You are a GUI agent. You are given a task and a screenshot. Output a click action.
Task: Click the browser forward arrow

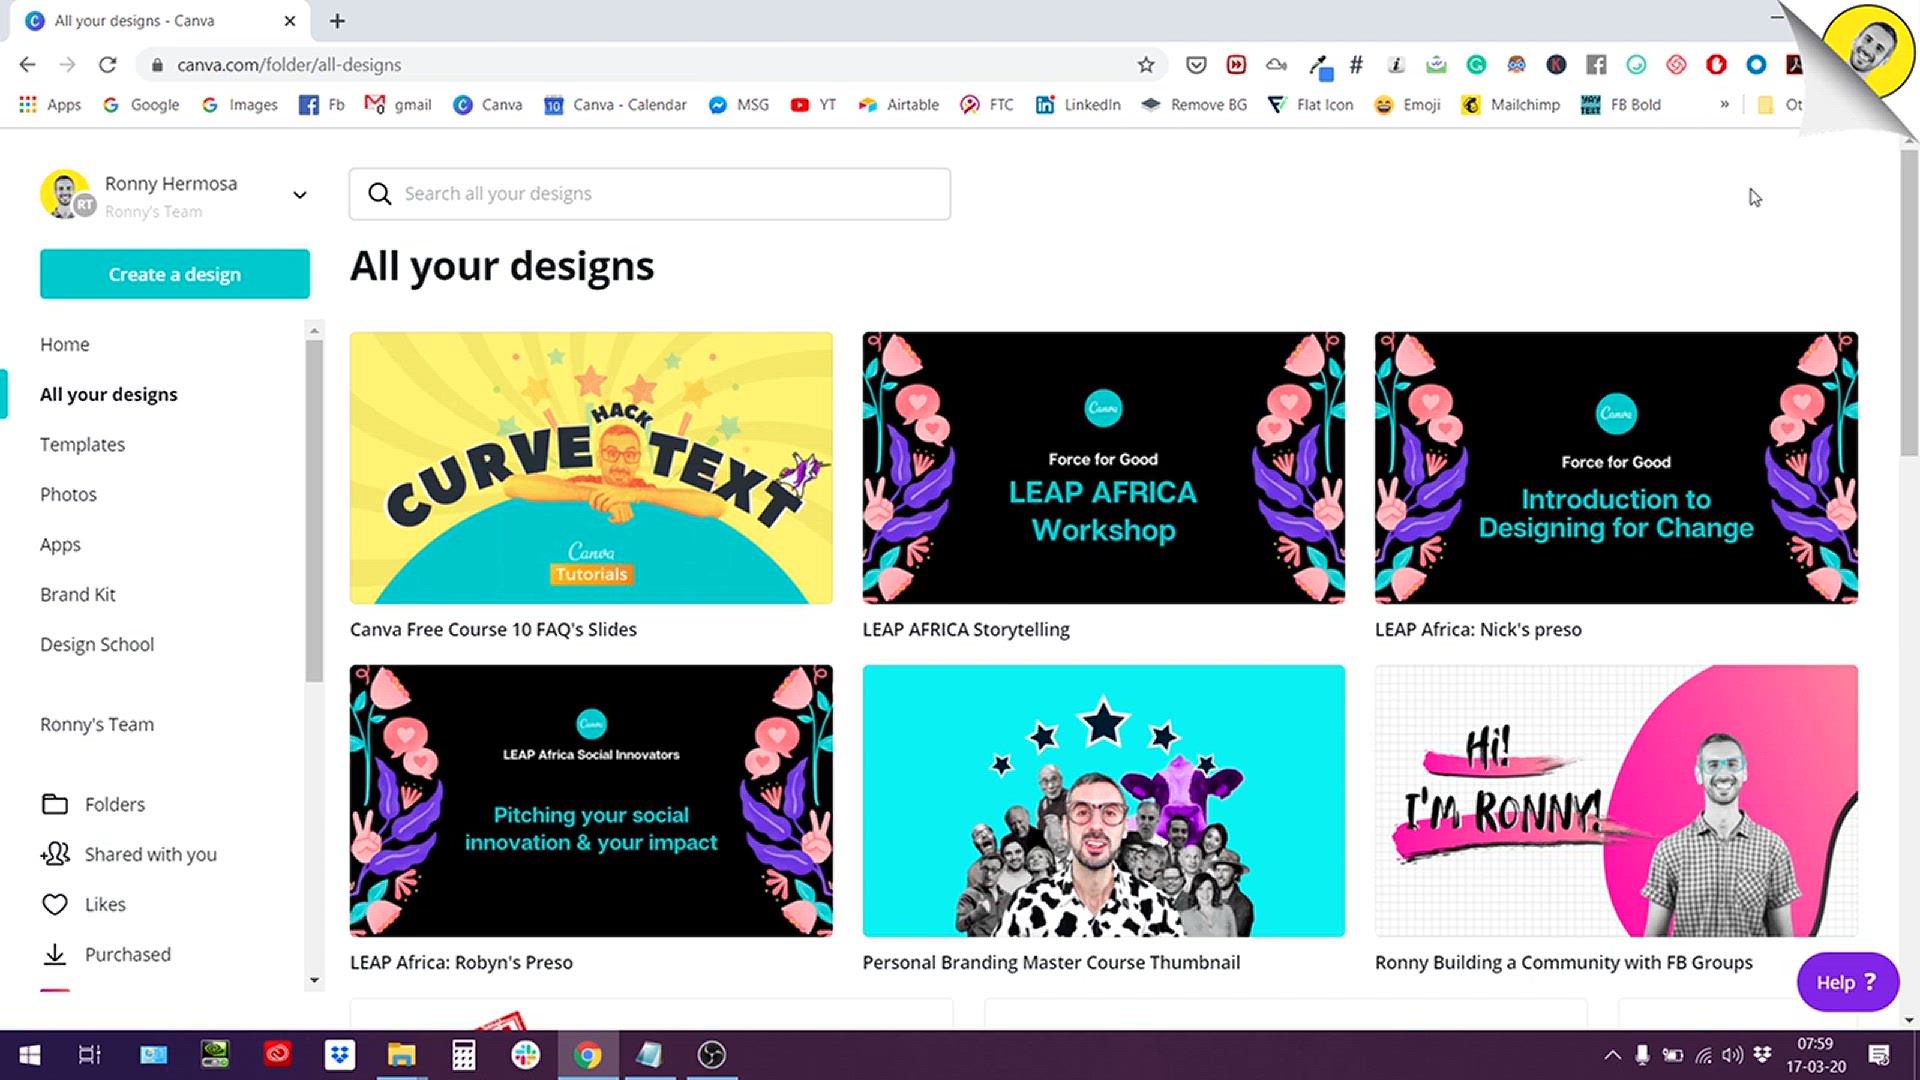point(67,65)
